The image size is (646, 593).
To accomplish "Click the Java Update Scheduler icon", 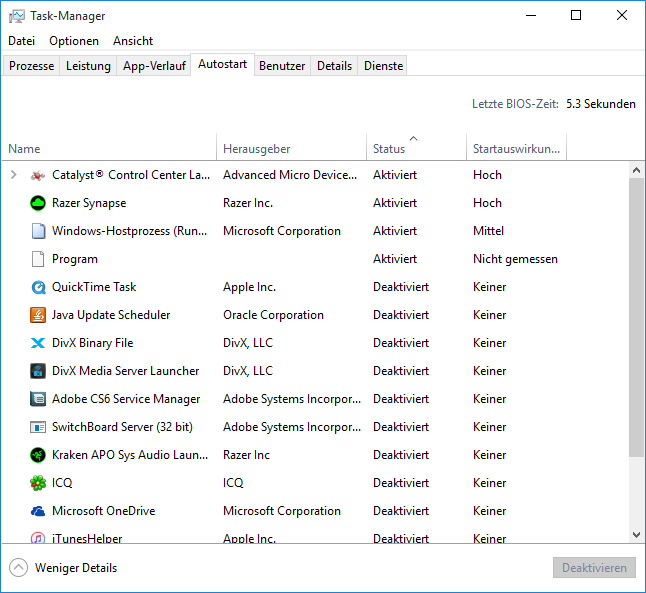I will click(38, 315).
